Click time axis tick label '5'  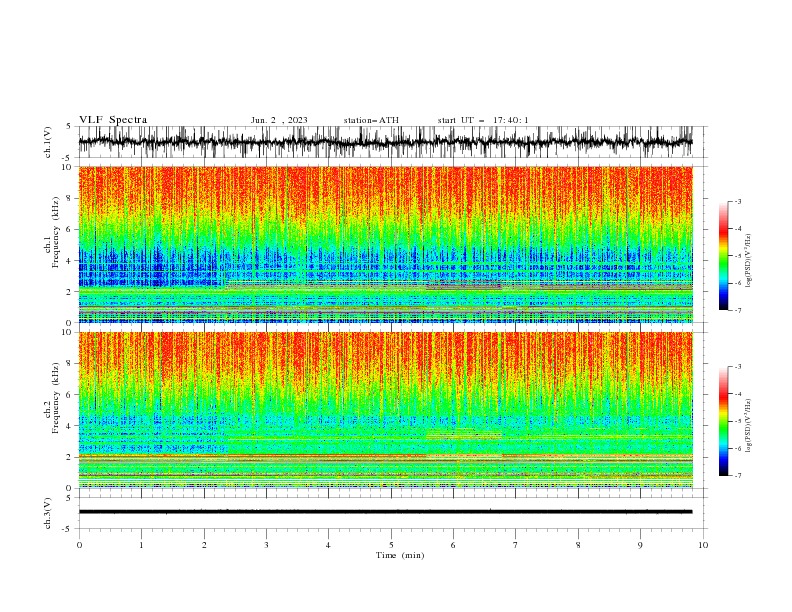click(391, 545)
